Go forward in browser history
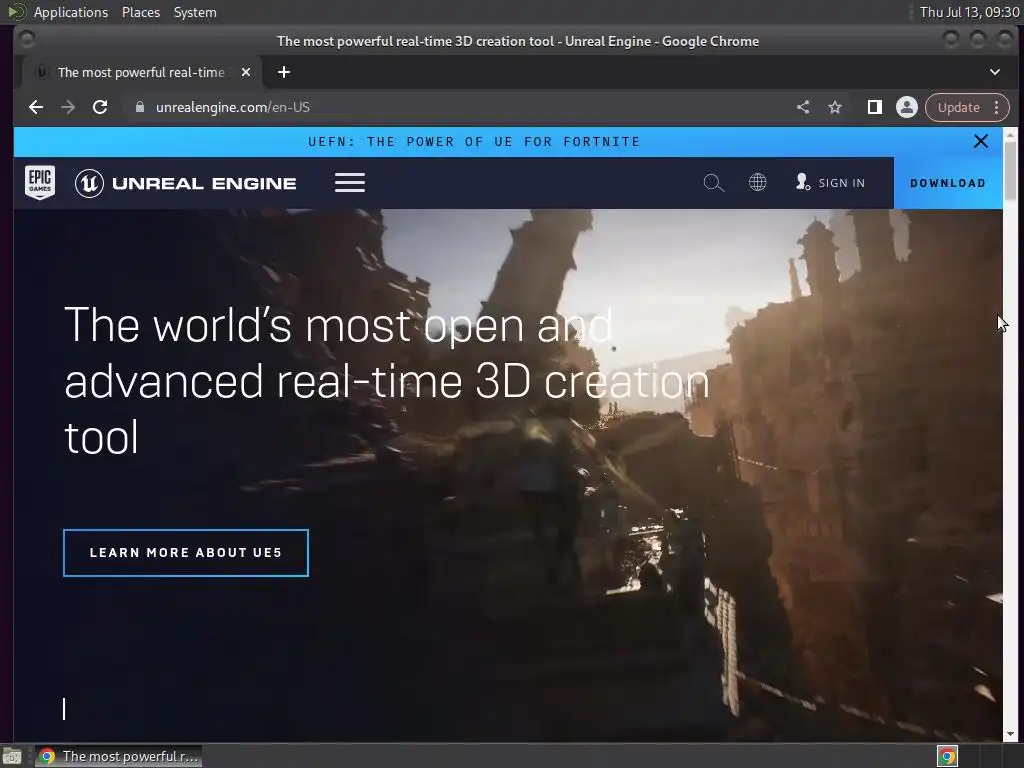This screenshot has height=768, width=1024. (x=68, y=107)
